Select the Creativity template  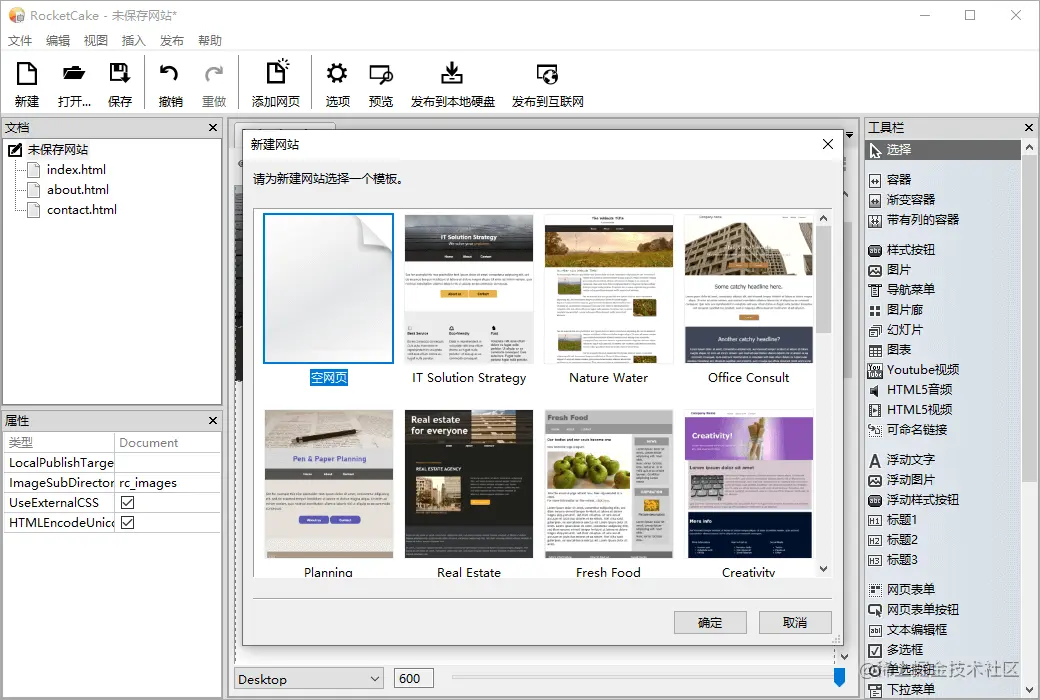point(749,484)
